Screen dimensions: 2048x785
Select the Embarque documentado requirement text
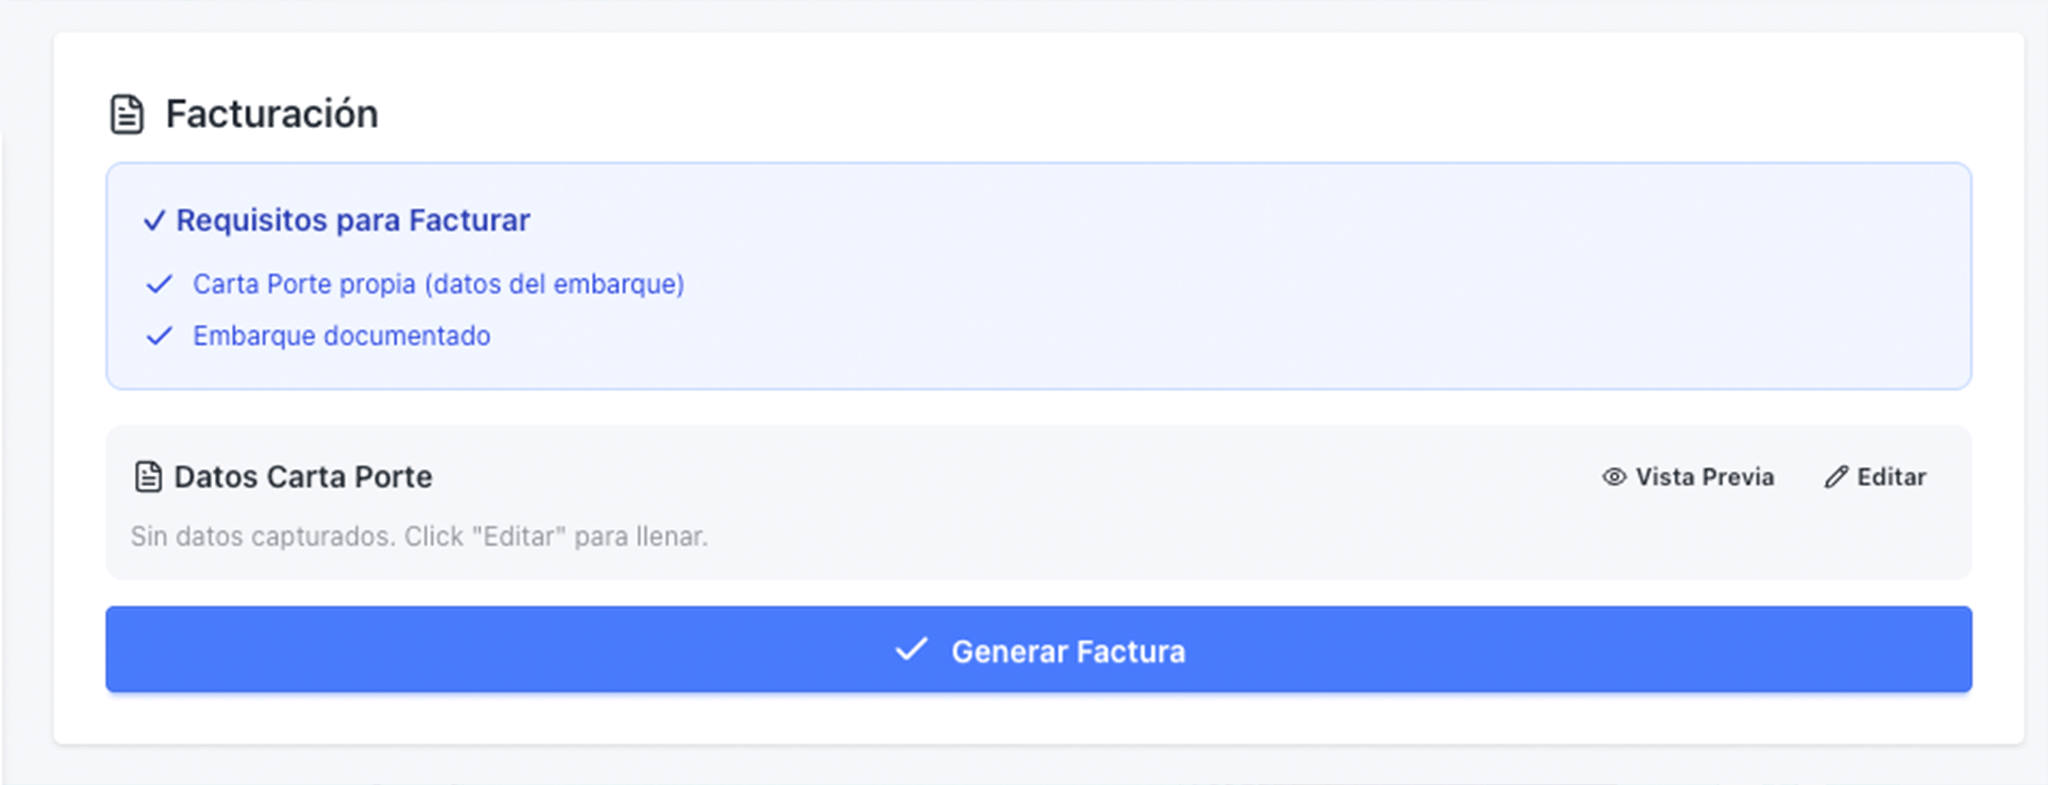(342, 336)
